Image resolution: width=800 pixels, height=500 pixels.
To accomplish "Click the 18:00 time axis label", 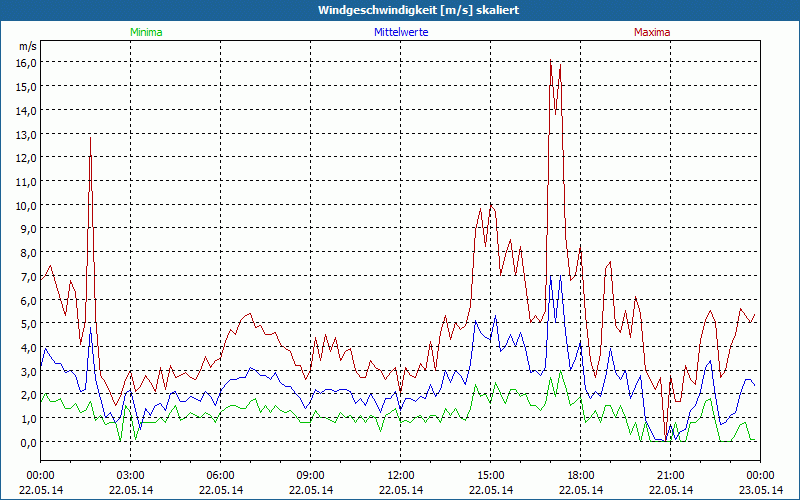I will tap(581, 476).
